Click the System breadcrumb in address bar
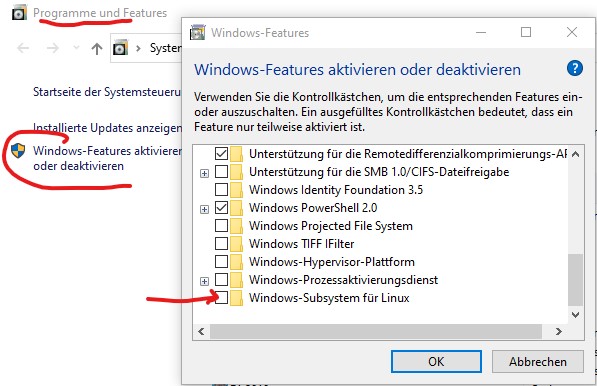Screen dimensions: 597x386 [x=166, y=48]
